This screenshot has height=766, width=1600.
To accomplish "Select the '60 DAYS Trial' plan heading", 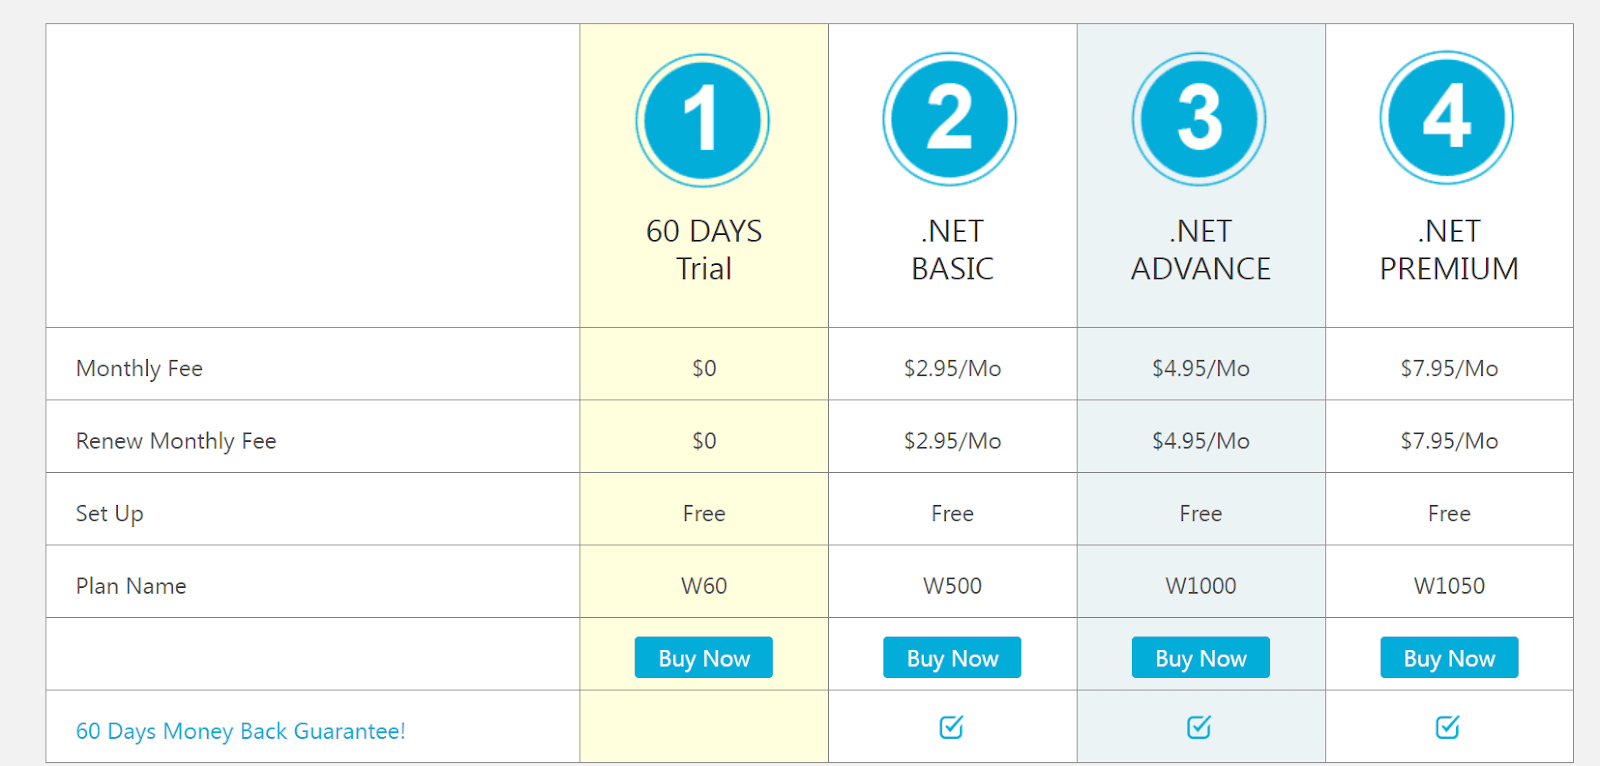I will pos(704,250).
